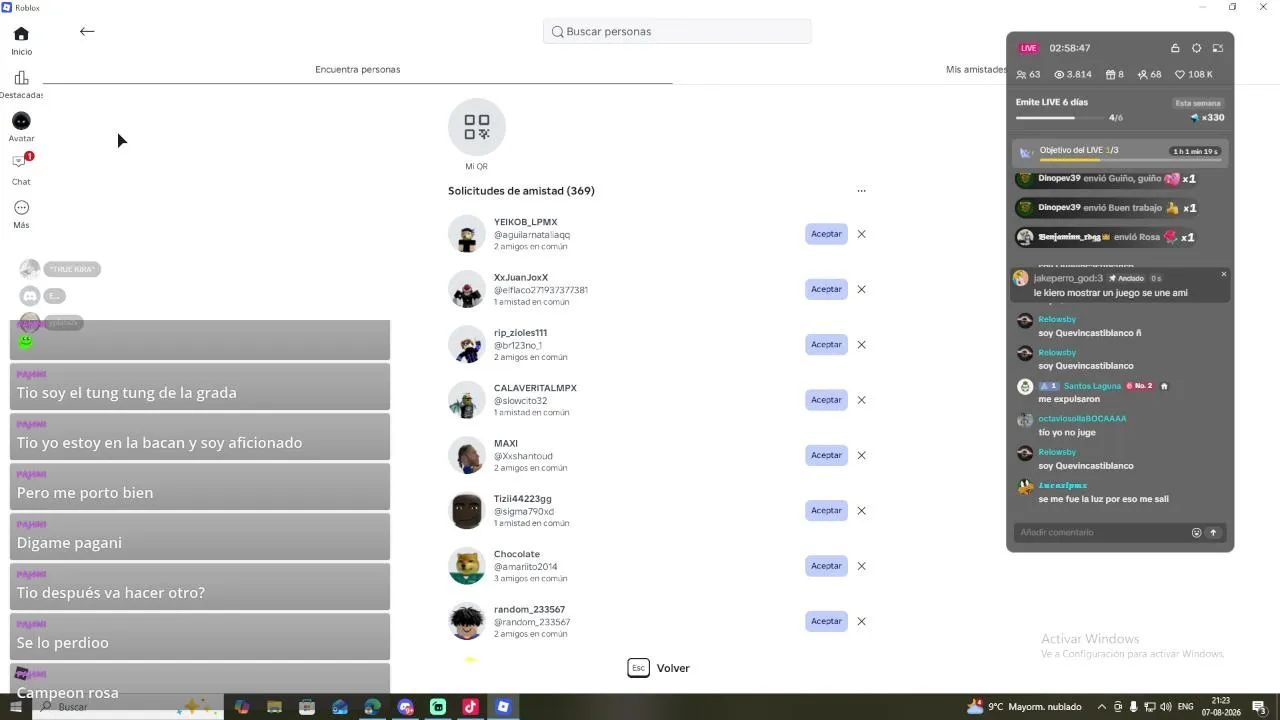
Task: Click the LIVE panel screen-switch icon
Action: click(1218, 48)
